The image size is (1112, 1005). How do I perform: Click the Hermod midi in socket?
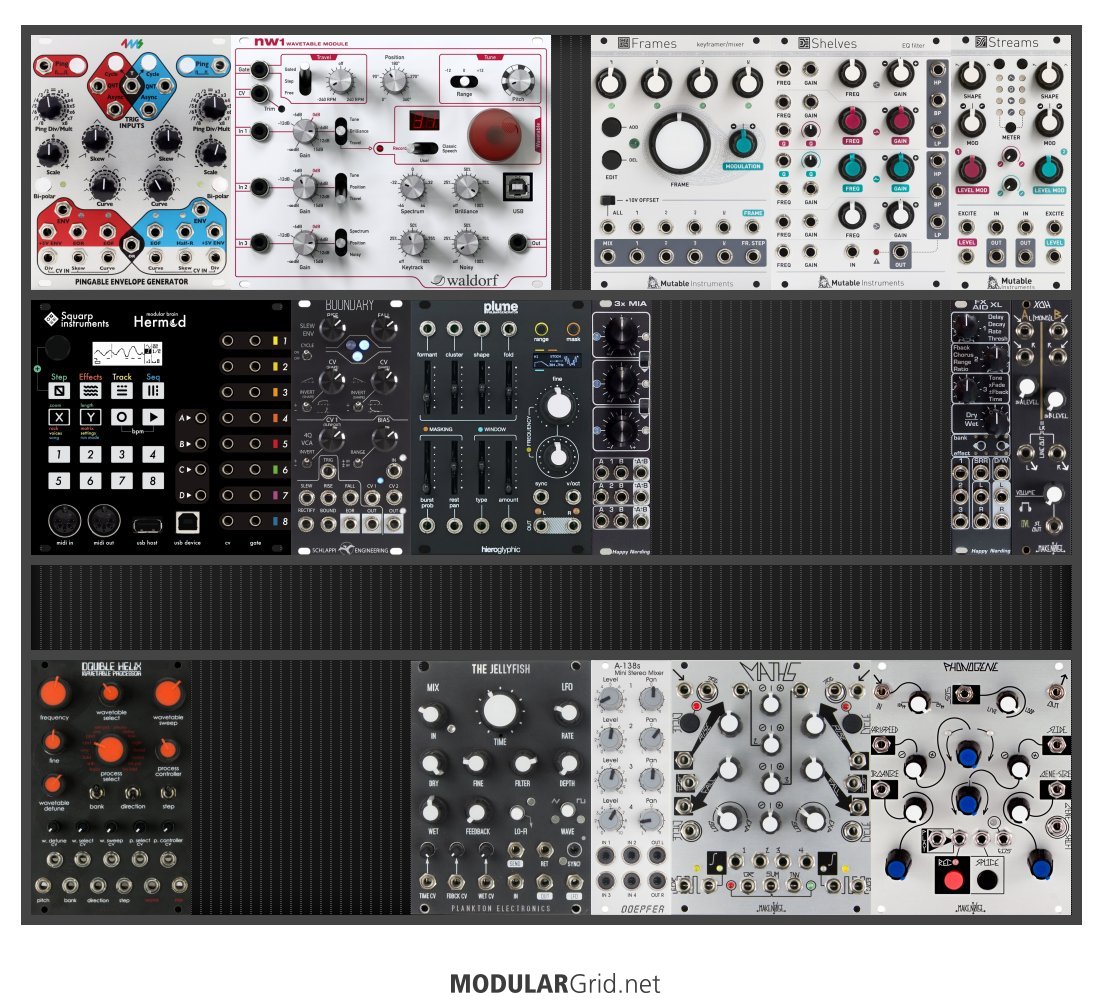[x=64, y=521]
